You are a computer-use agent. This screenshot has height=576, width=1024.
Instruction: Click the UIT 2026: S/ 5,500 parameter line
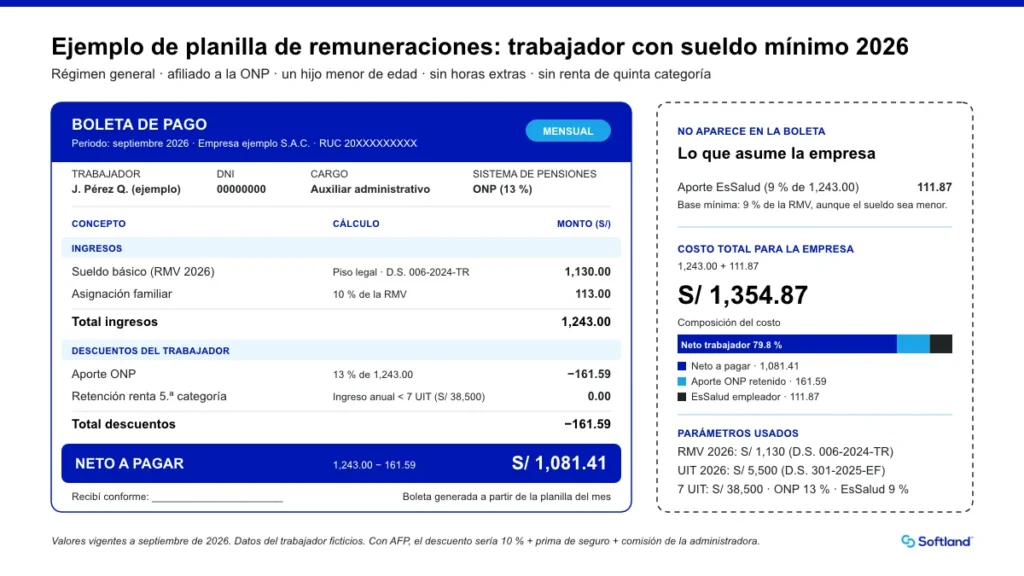781,470
